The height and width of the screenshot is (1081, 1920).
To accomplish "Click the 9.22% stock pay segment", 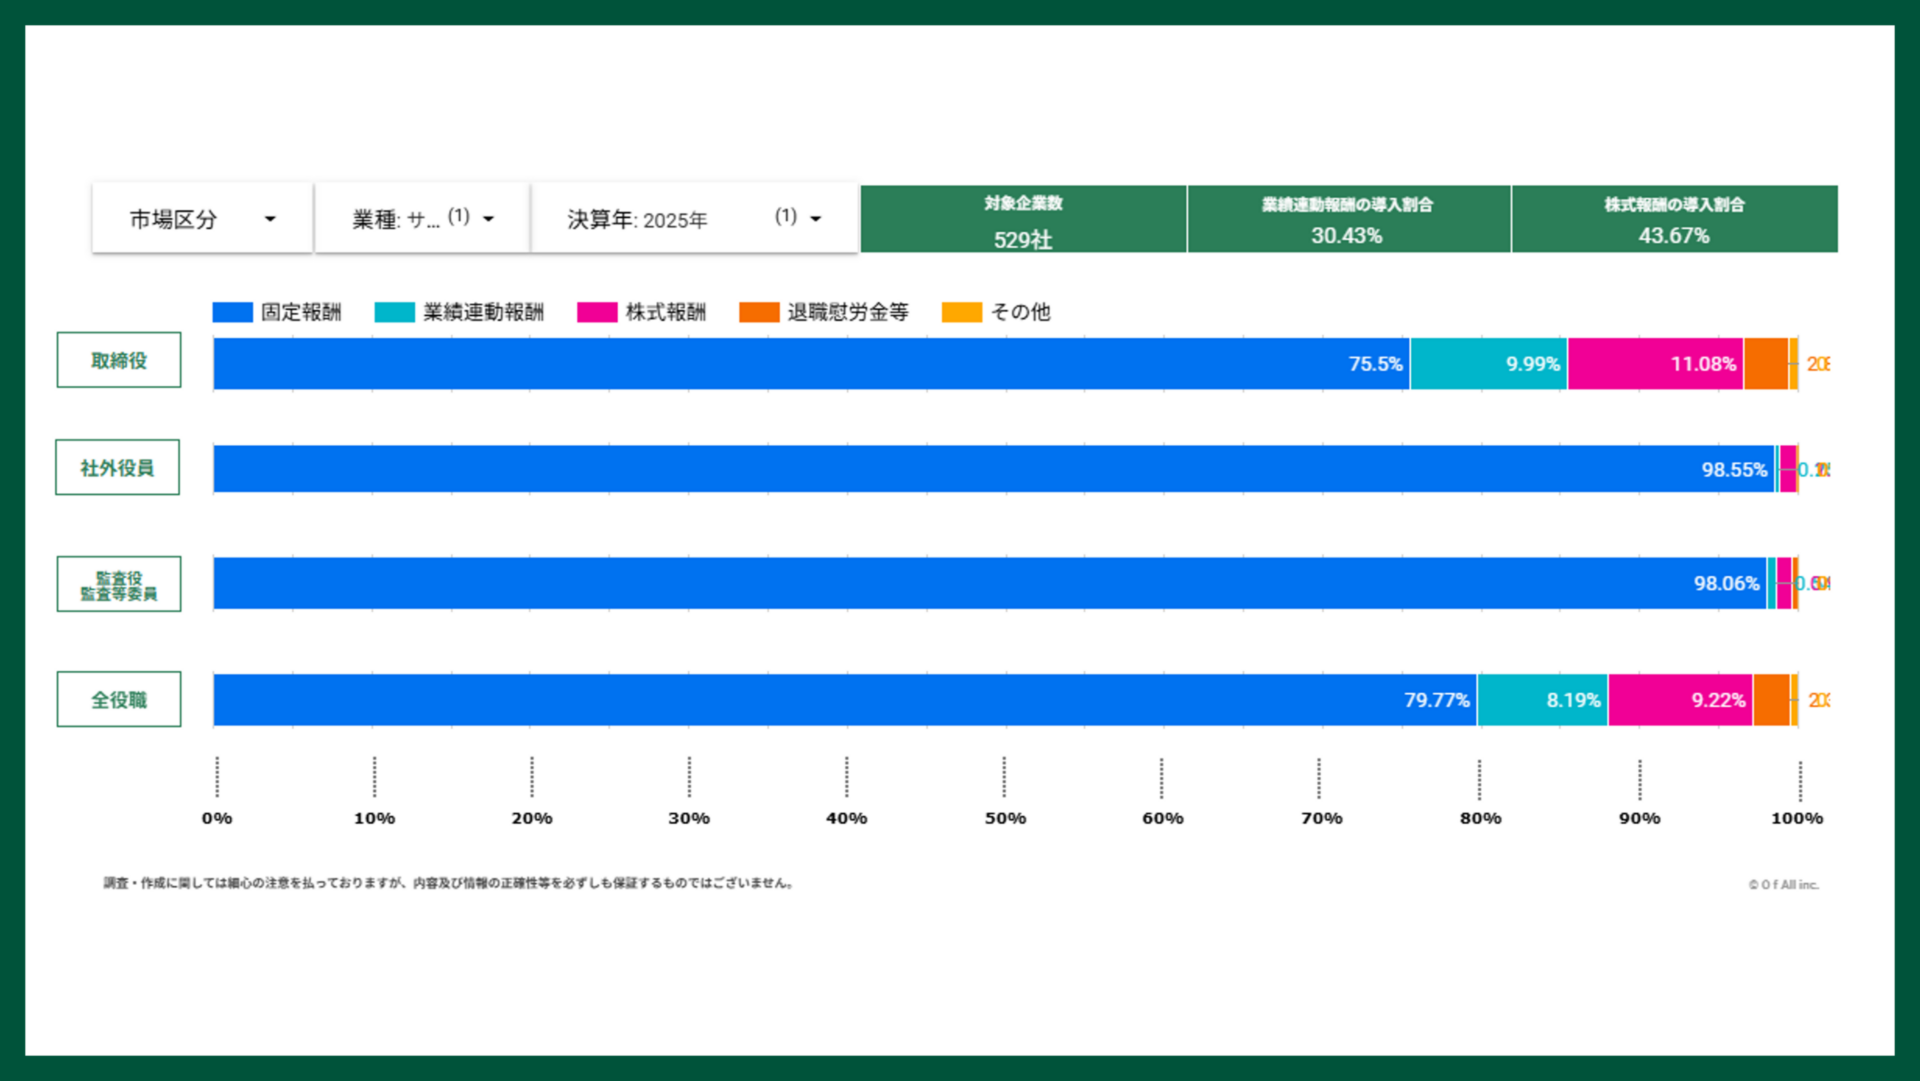I will click(1680, 700).
